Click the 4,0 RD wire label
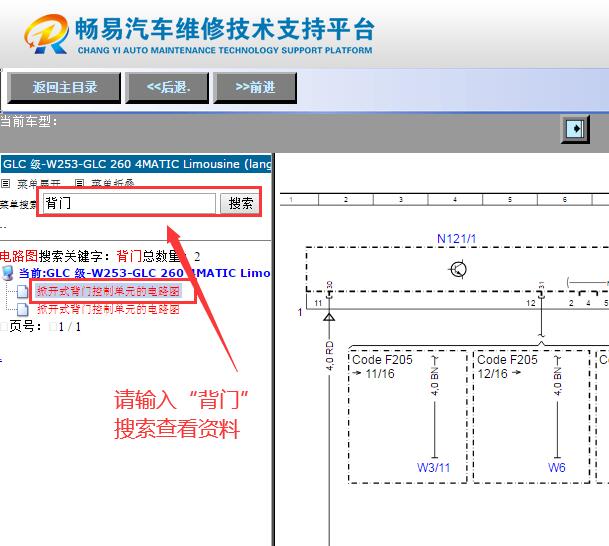 pyautogui.click(x=330, y=355)
